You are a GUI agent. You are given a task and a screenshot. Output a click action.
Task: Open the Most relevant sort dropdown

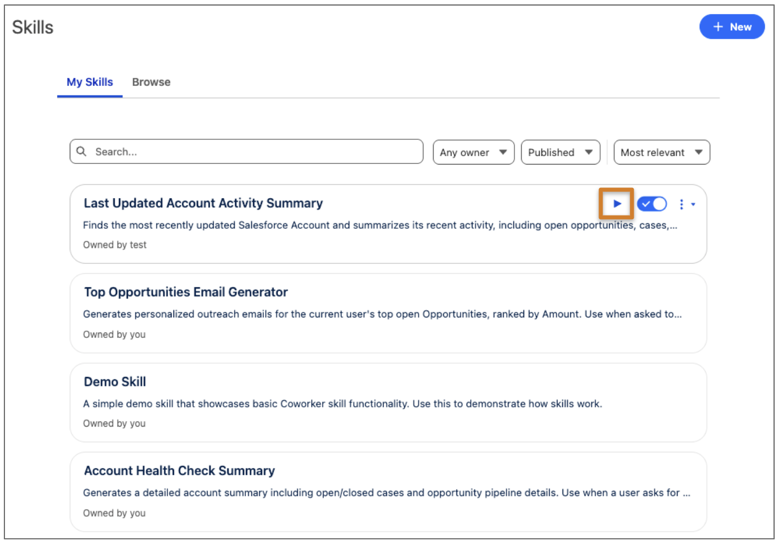pos(662,152)
